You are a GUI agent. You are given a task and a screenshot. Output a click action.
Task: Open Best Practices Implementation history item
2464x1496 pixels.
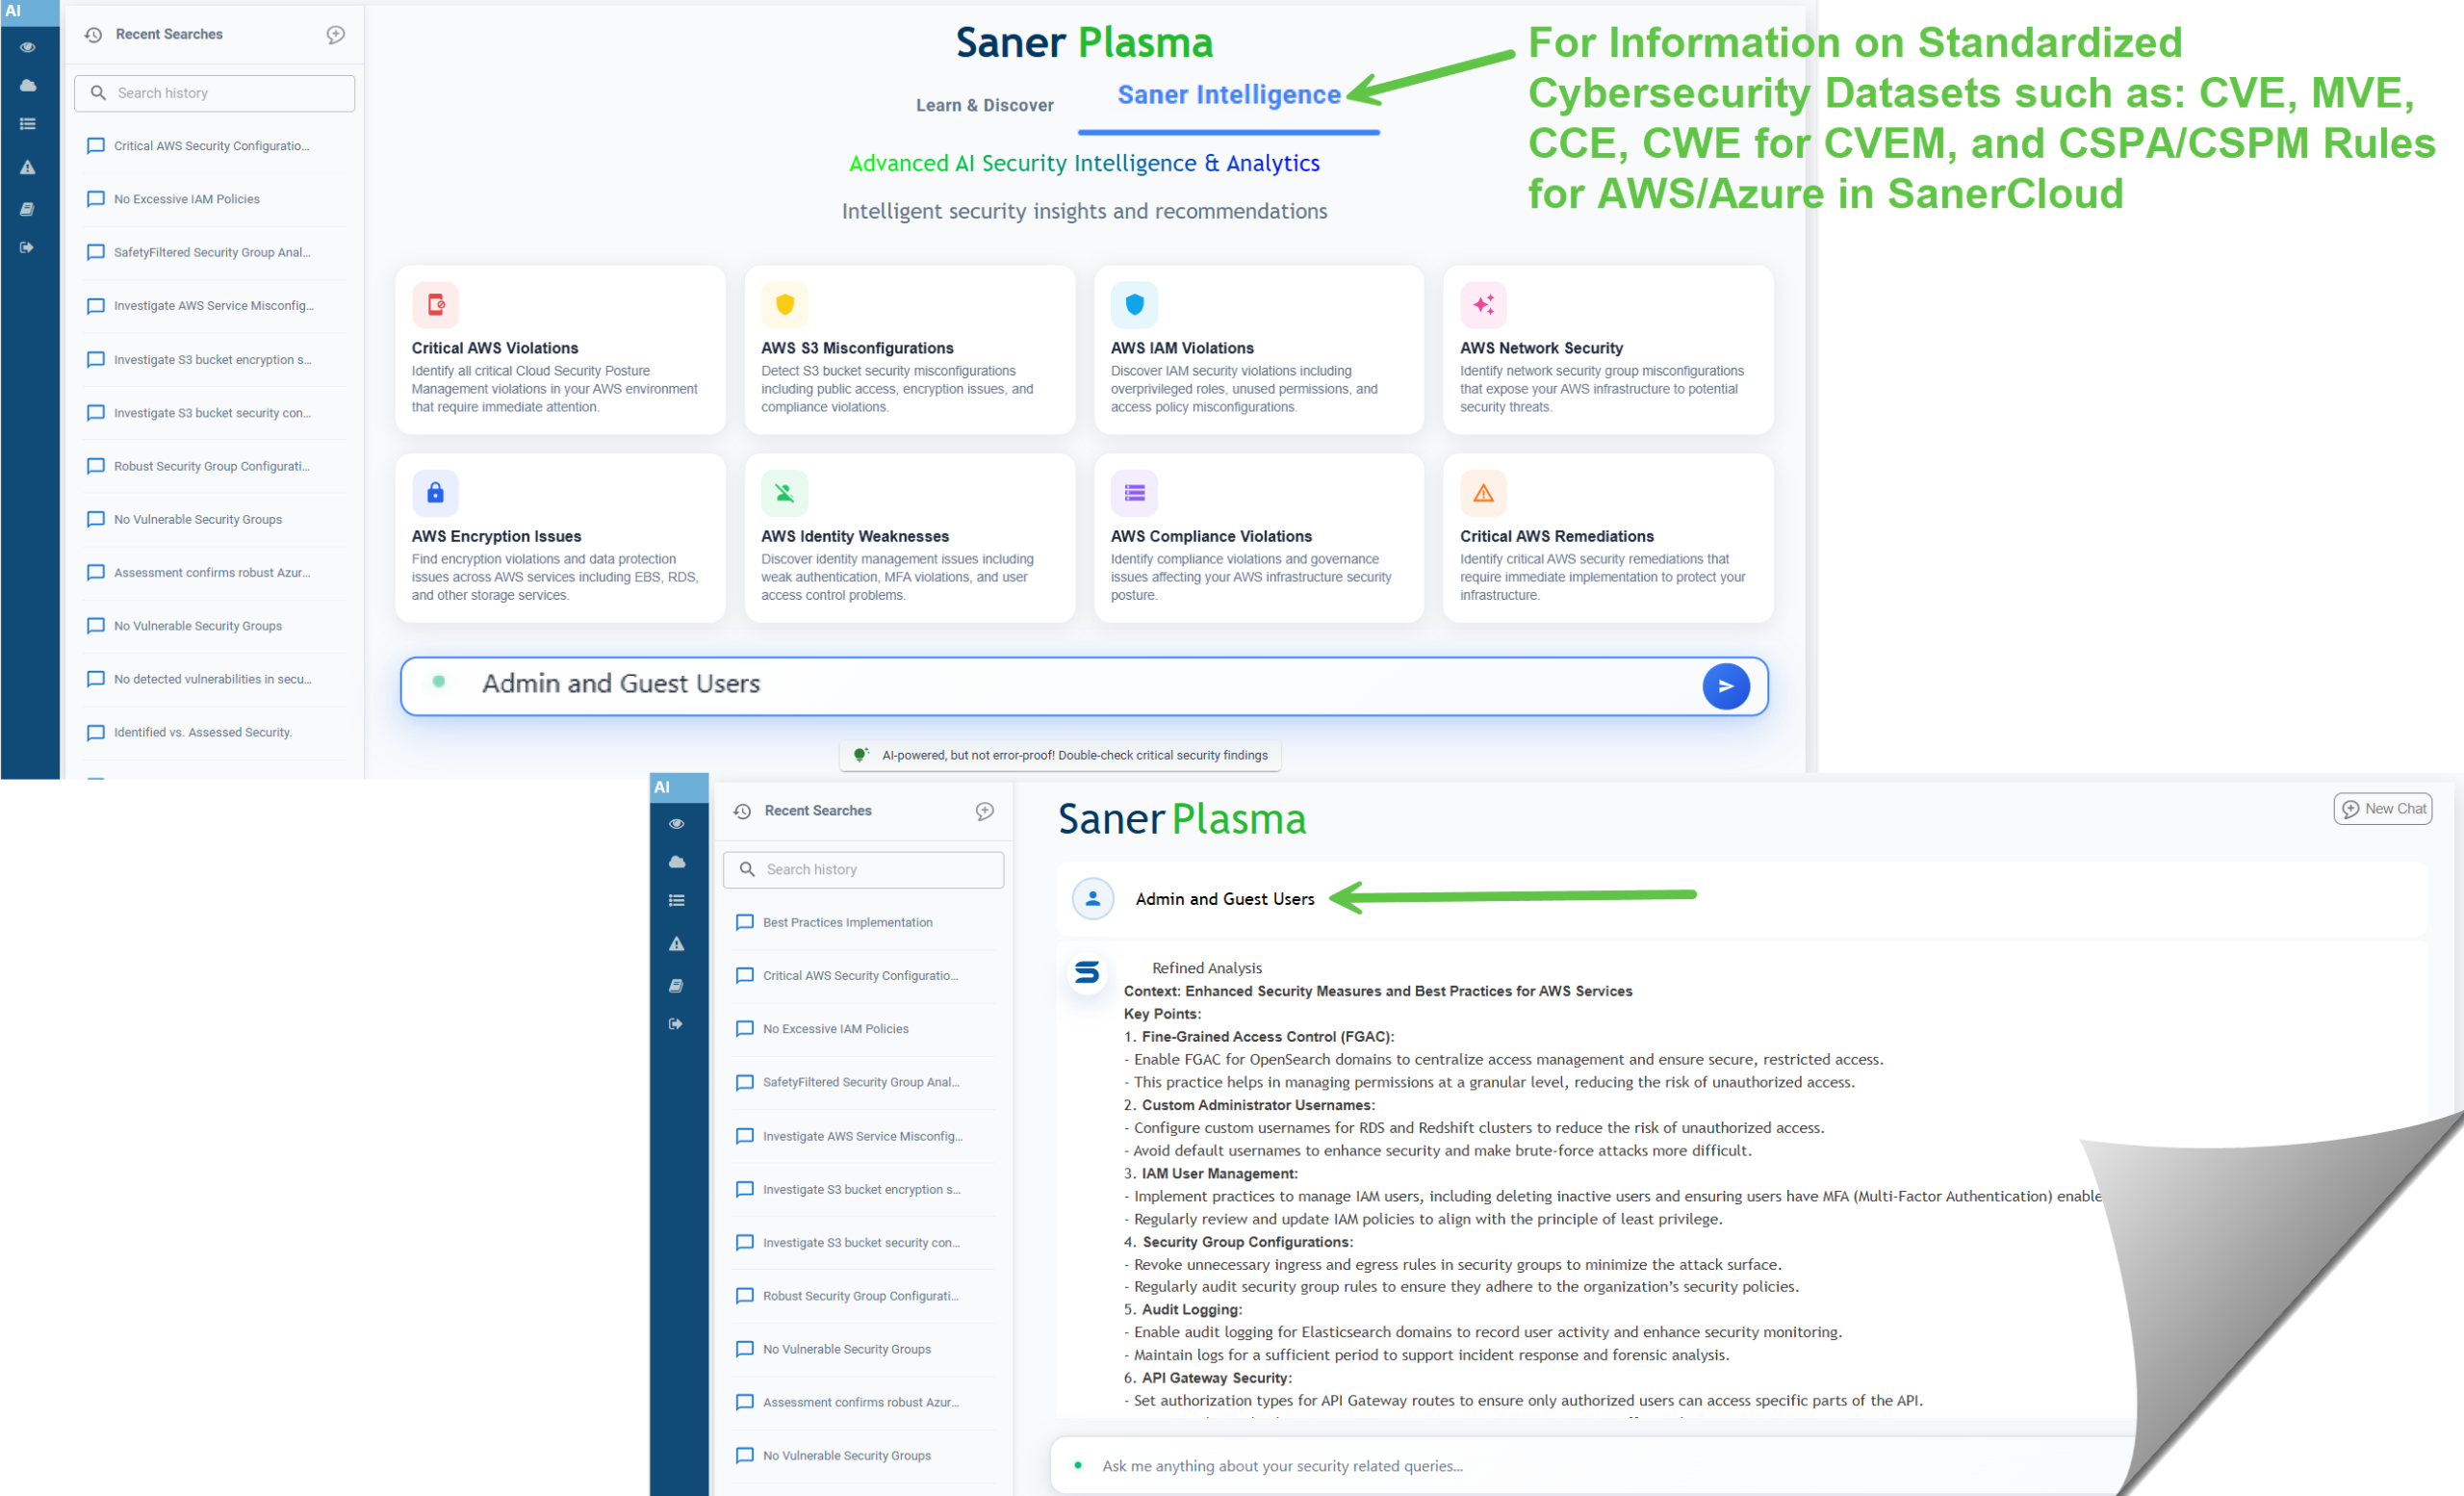tap(847, 922)
